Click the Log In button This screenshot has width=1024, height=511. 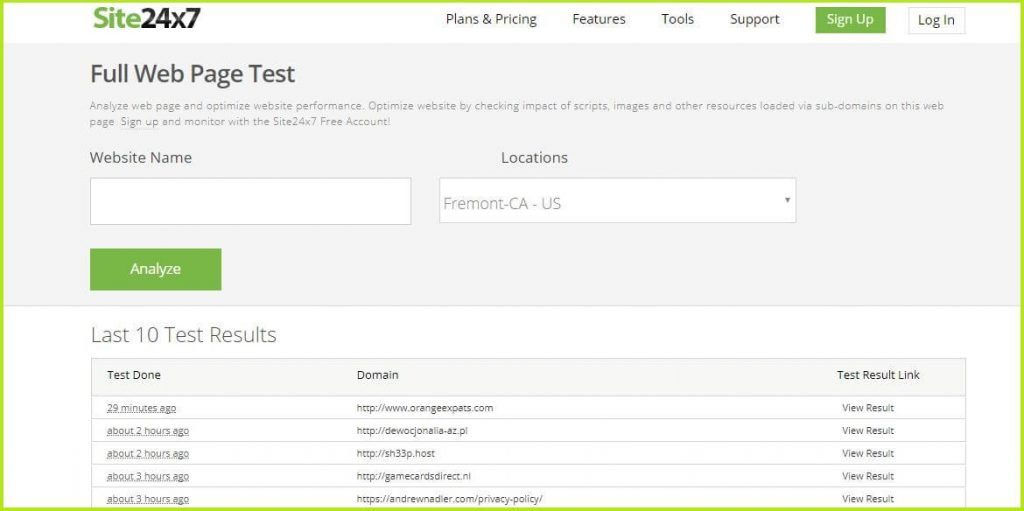[x=936, y=20]
